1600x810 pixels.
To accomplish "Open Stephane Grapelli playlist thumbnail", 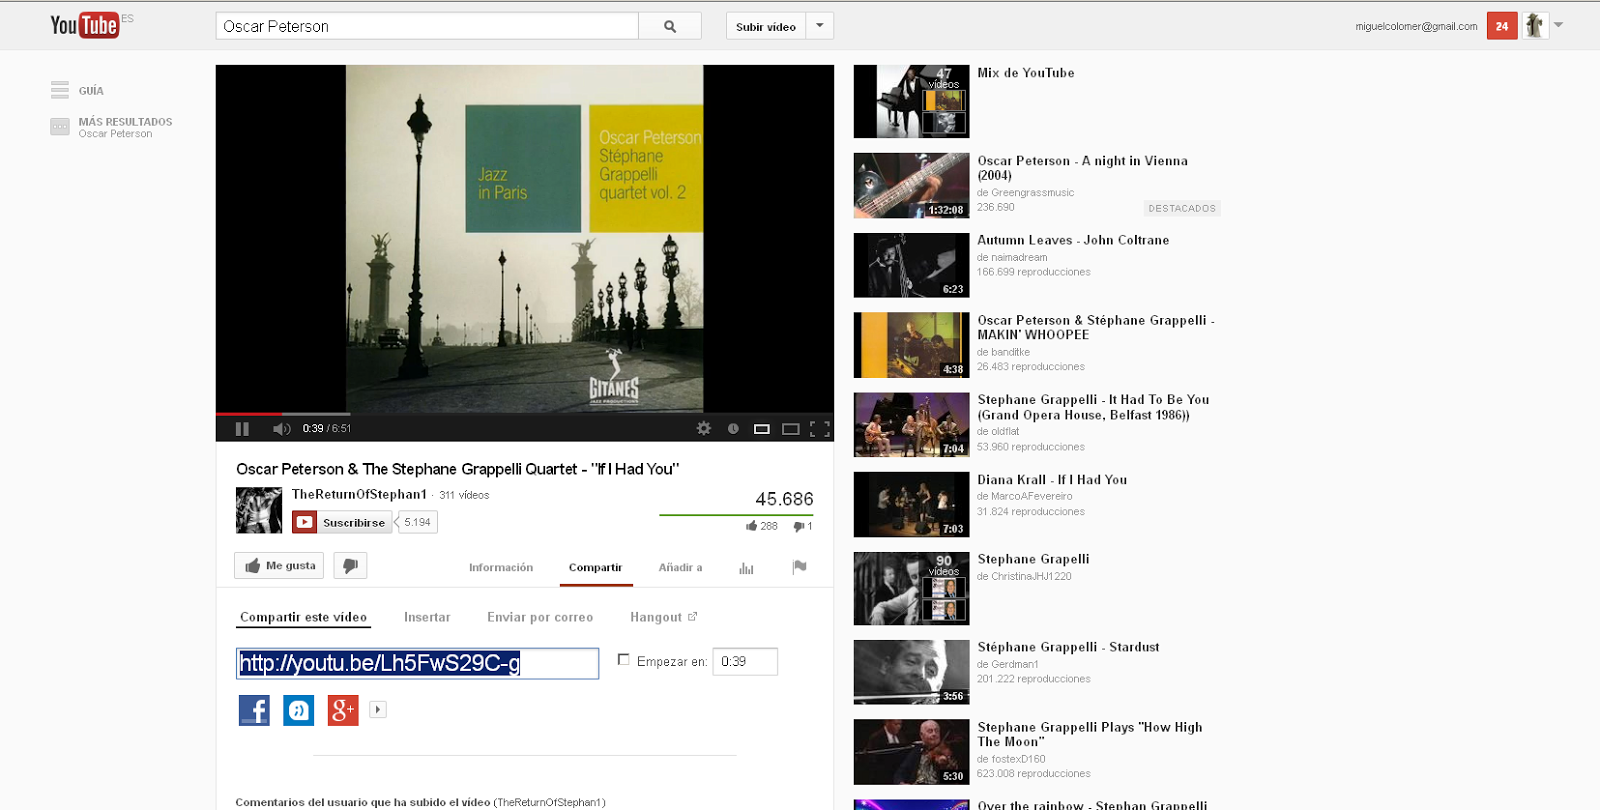I will pyautogui.click(x=911, y=589).
